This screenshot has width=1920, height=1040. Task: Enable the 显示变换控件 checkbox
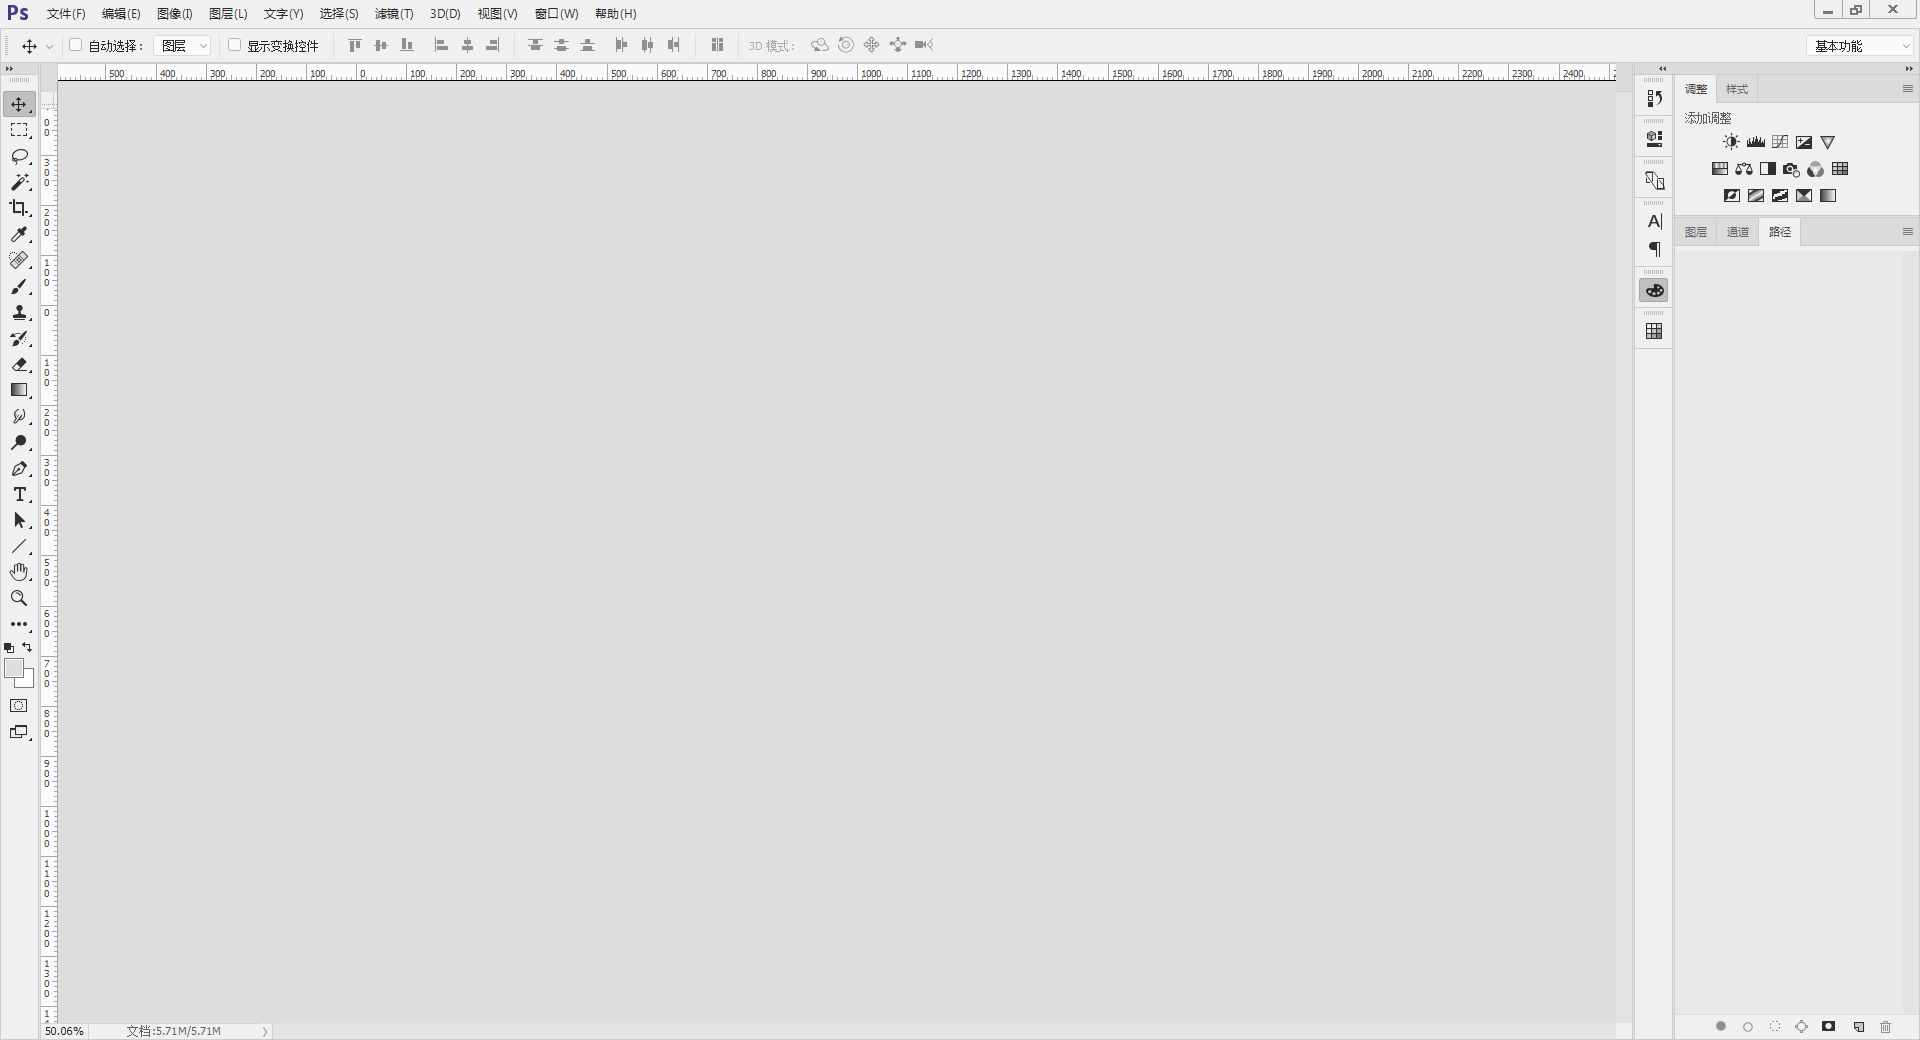[x=234, y=45]
